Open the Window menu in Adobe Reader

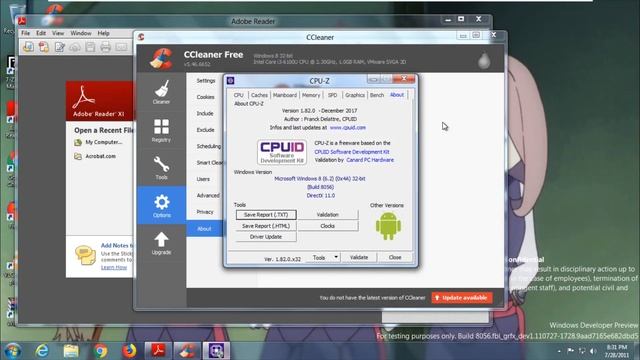click(x=81, y=33)
